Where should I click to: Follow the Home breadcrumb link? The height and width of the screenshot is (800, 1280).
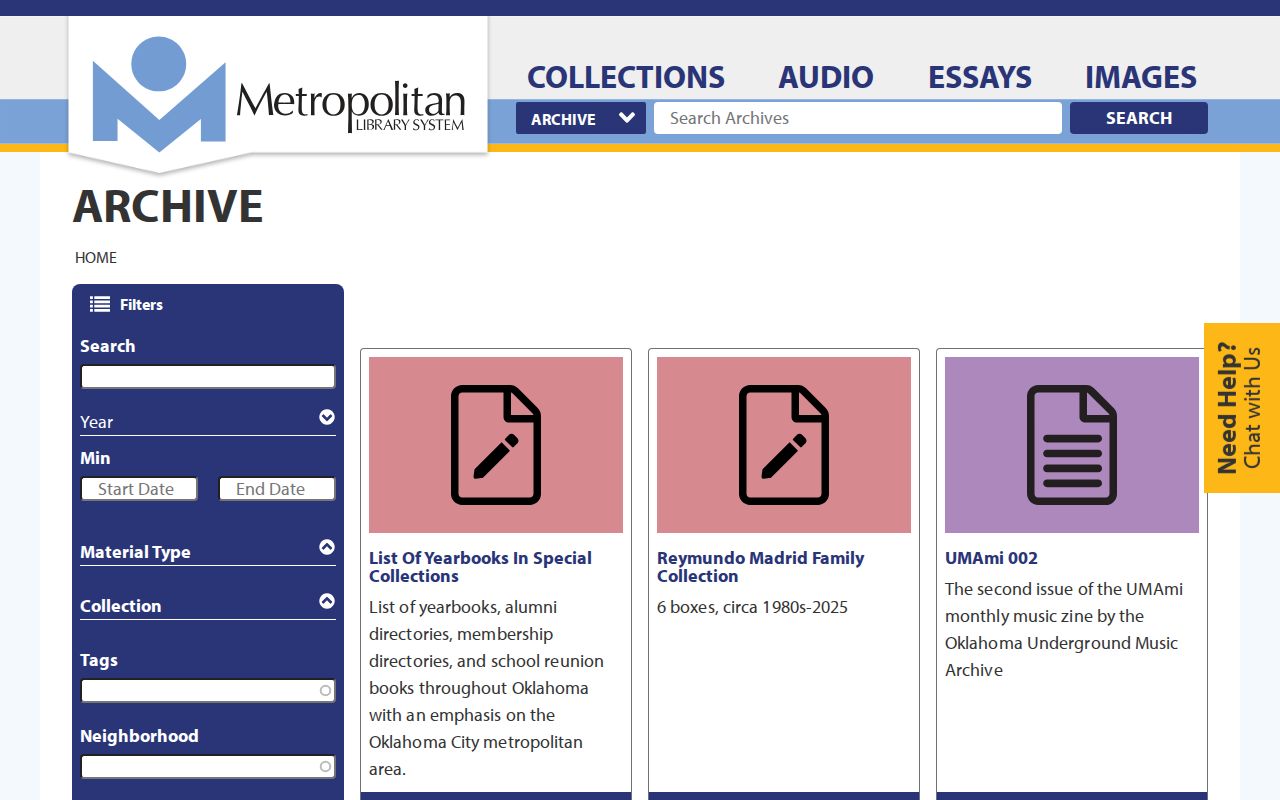[96, 258]
